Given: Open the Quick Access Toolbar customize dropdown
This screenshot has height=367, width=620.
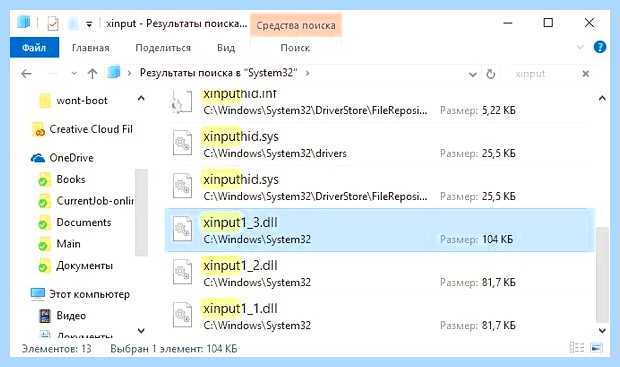Looking at the screenshot, I should [x=89, y=25].
